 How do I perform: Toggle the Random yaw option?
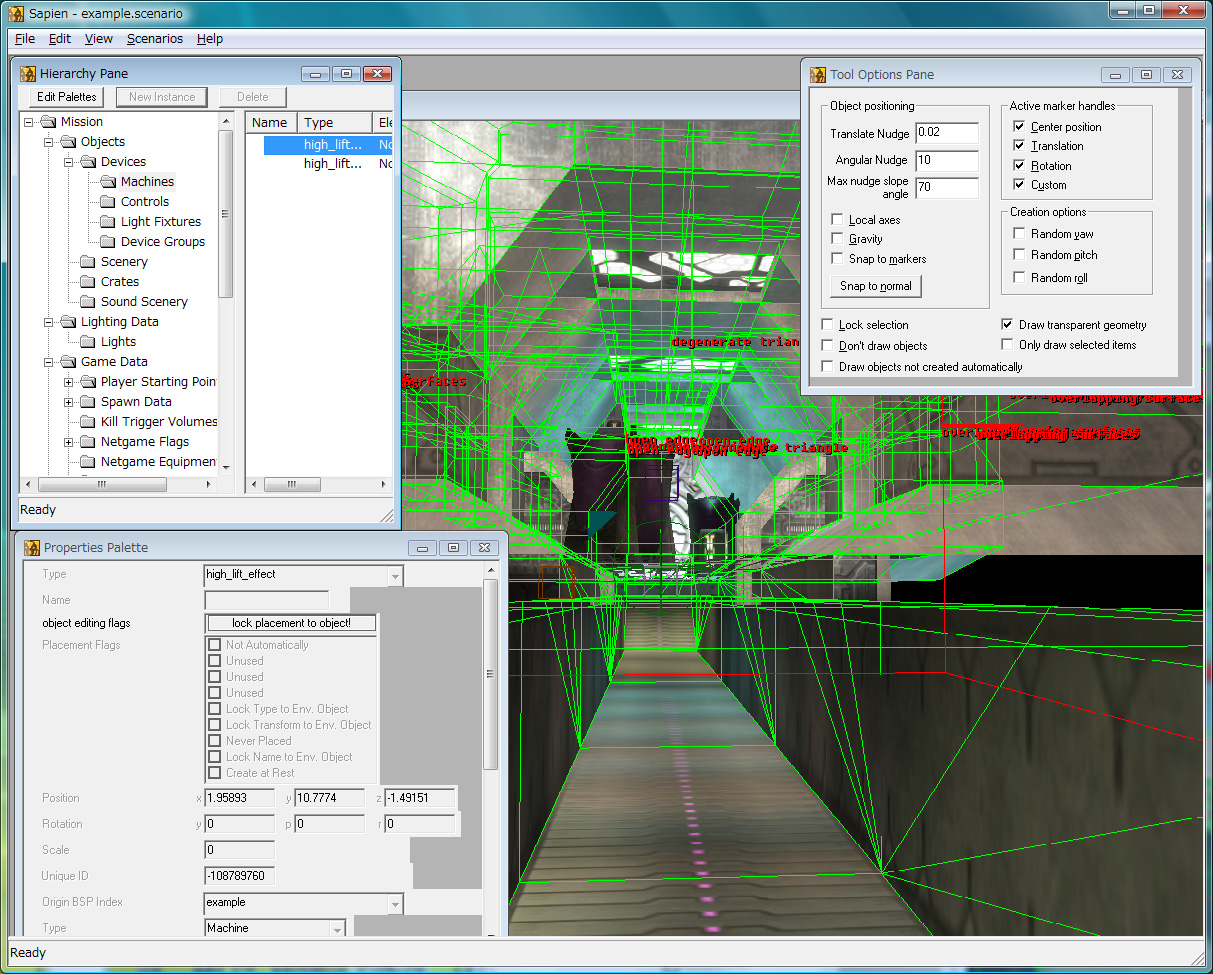pyautogui.click(x=1019, y=234)
